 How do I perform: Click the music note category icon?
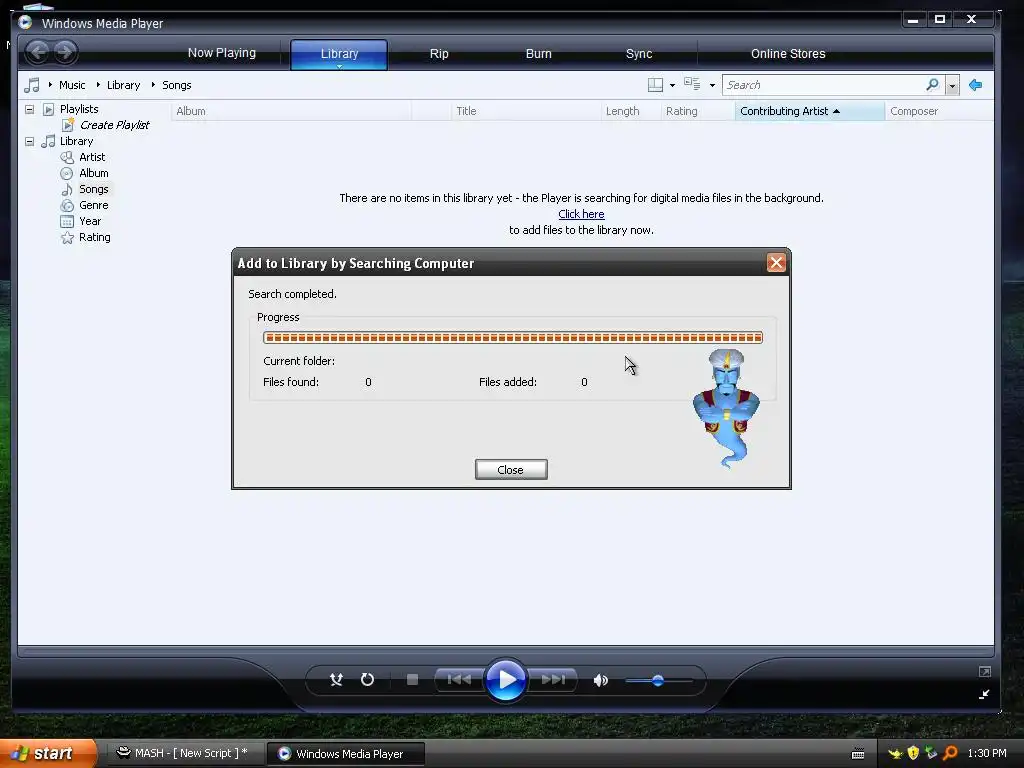[31, 85]
